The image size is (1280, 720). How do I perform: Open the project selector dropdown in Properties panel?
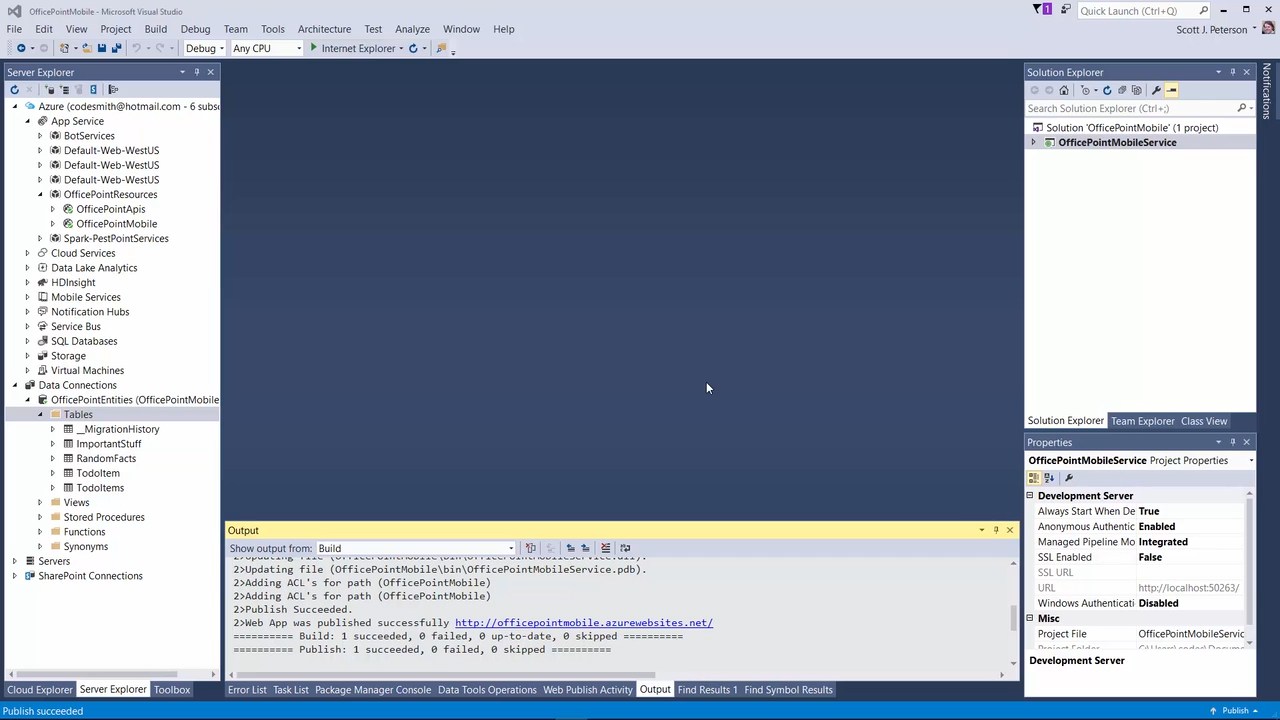1251,461
